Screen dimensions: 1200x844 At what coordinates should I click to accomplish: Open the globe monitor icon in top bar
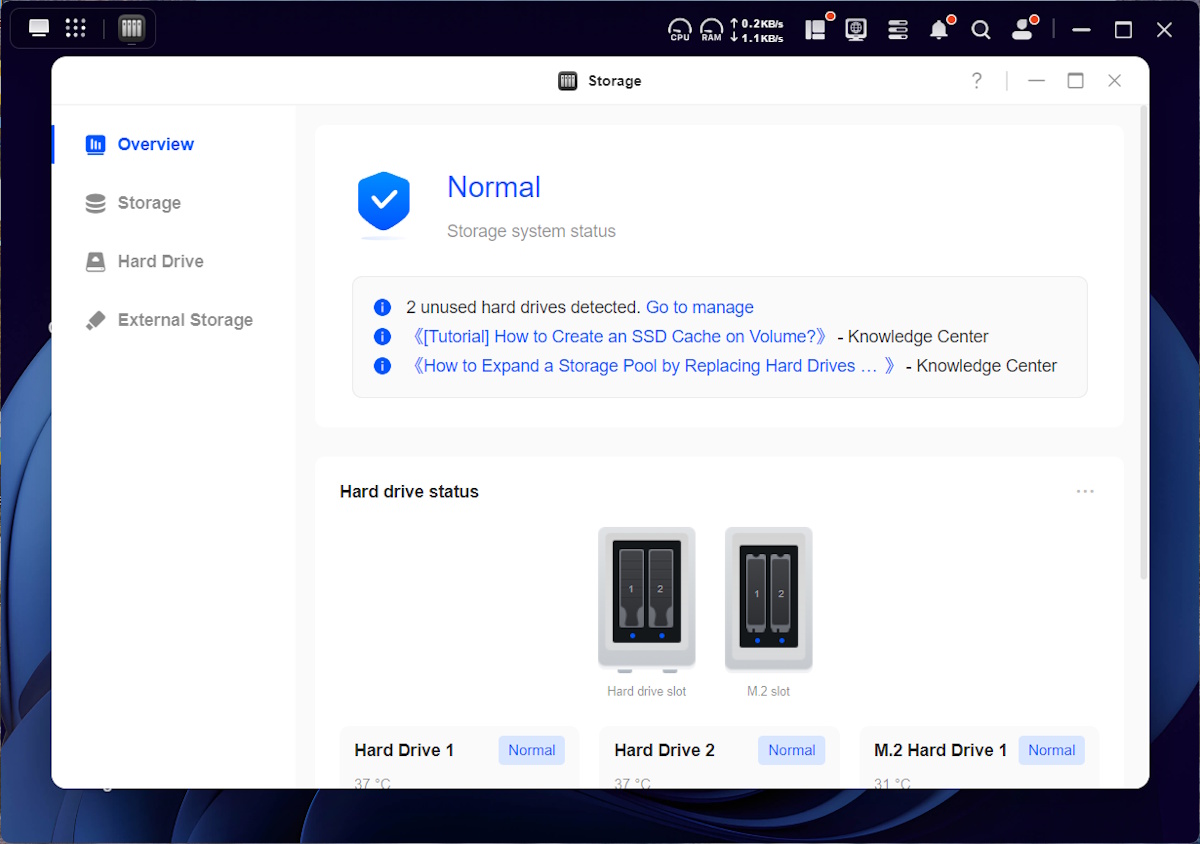click(x=856, y=30)
